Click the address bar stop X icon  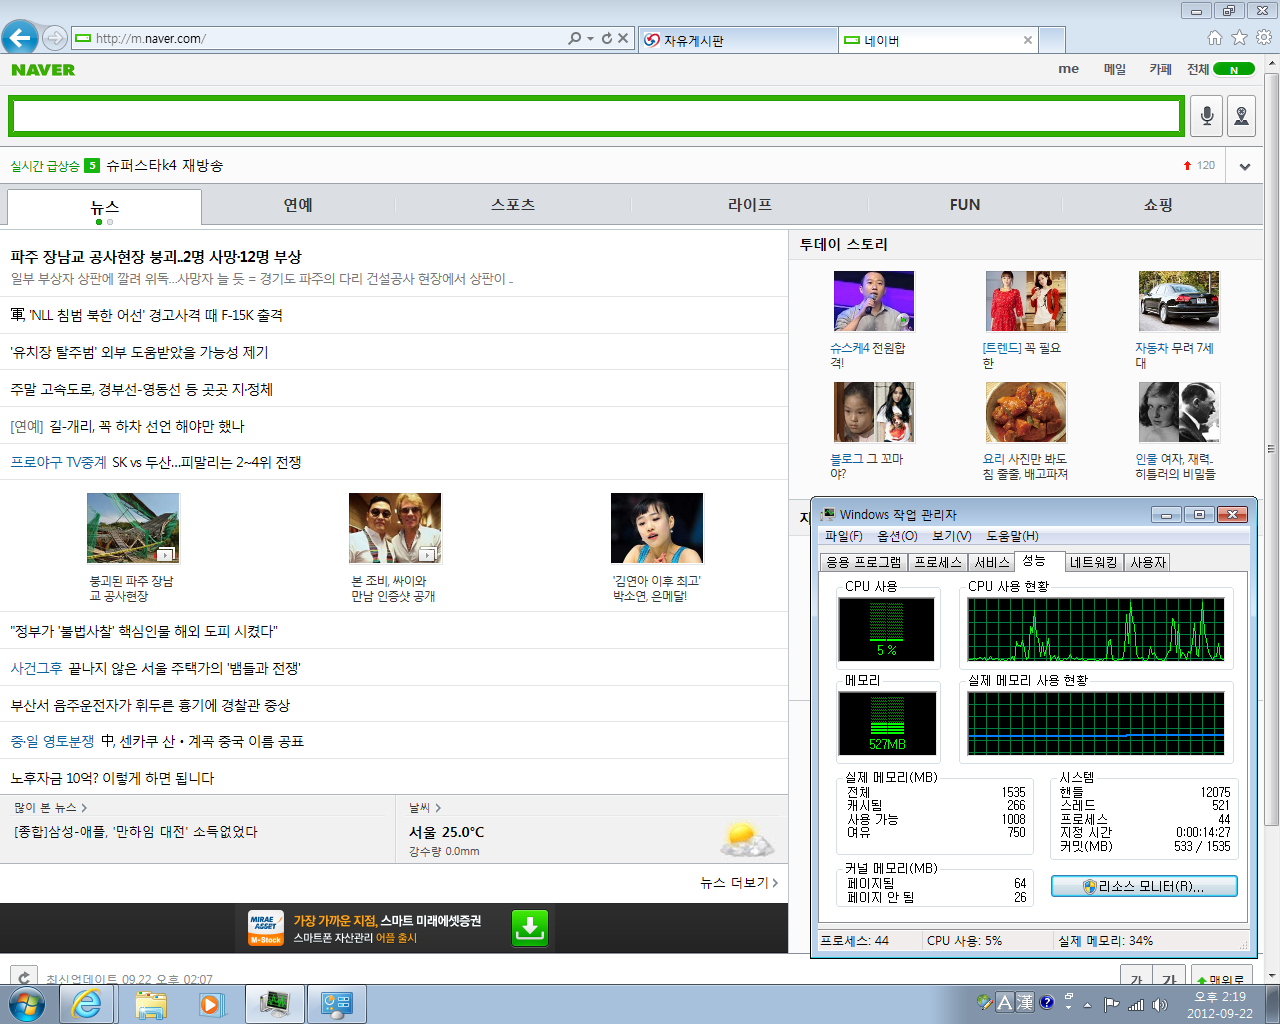(x=623, y=38)
